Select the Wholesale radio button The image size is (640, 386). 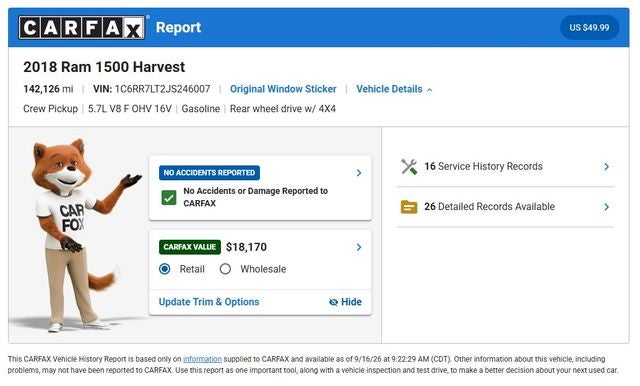[x=225, y=269]
